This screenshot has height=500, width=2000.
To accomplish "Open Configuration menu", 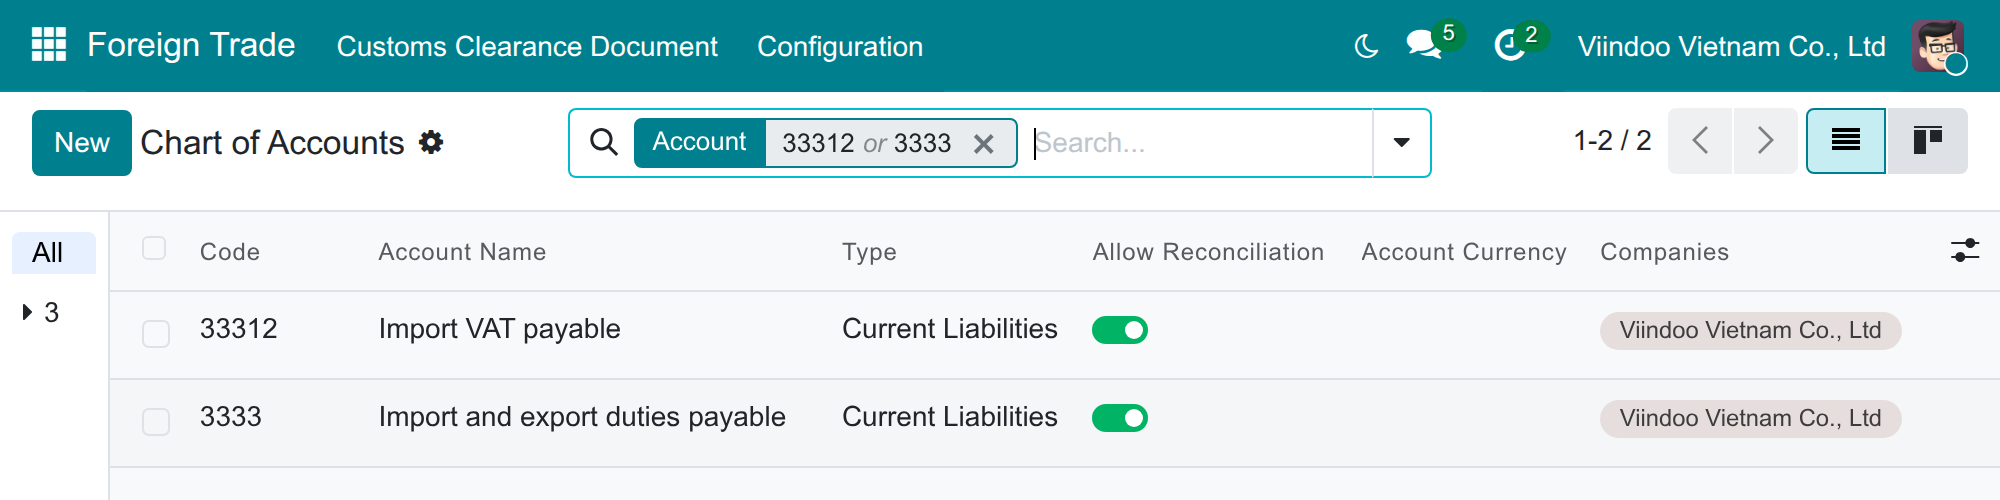I will tap(840, 46).
